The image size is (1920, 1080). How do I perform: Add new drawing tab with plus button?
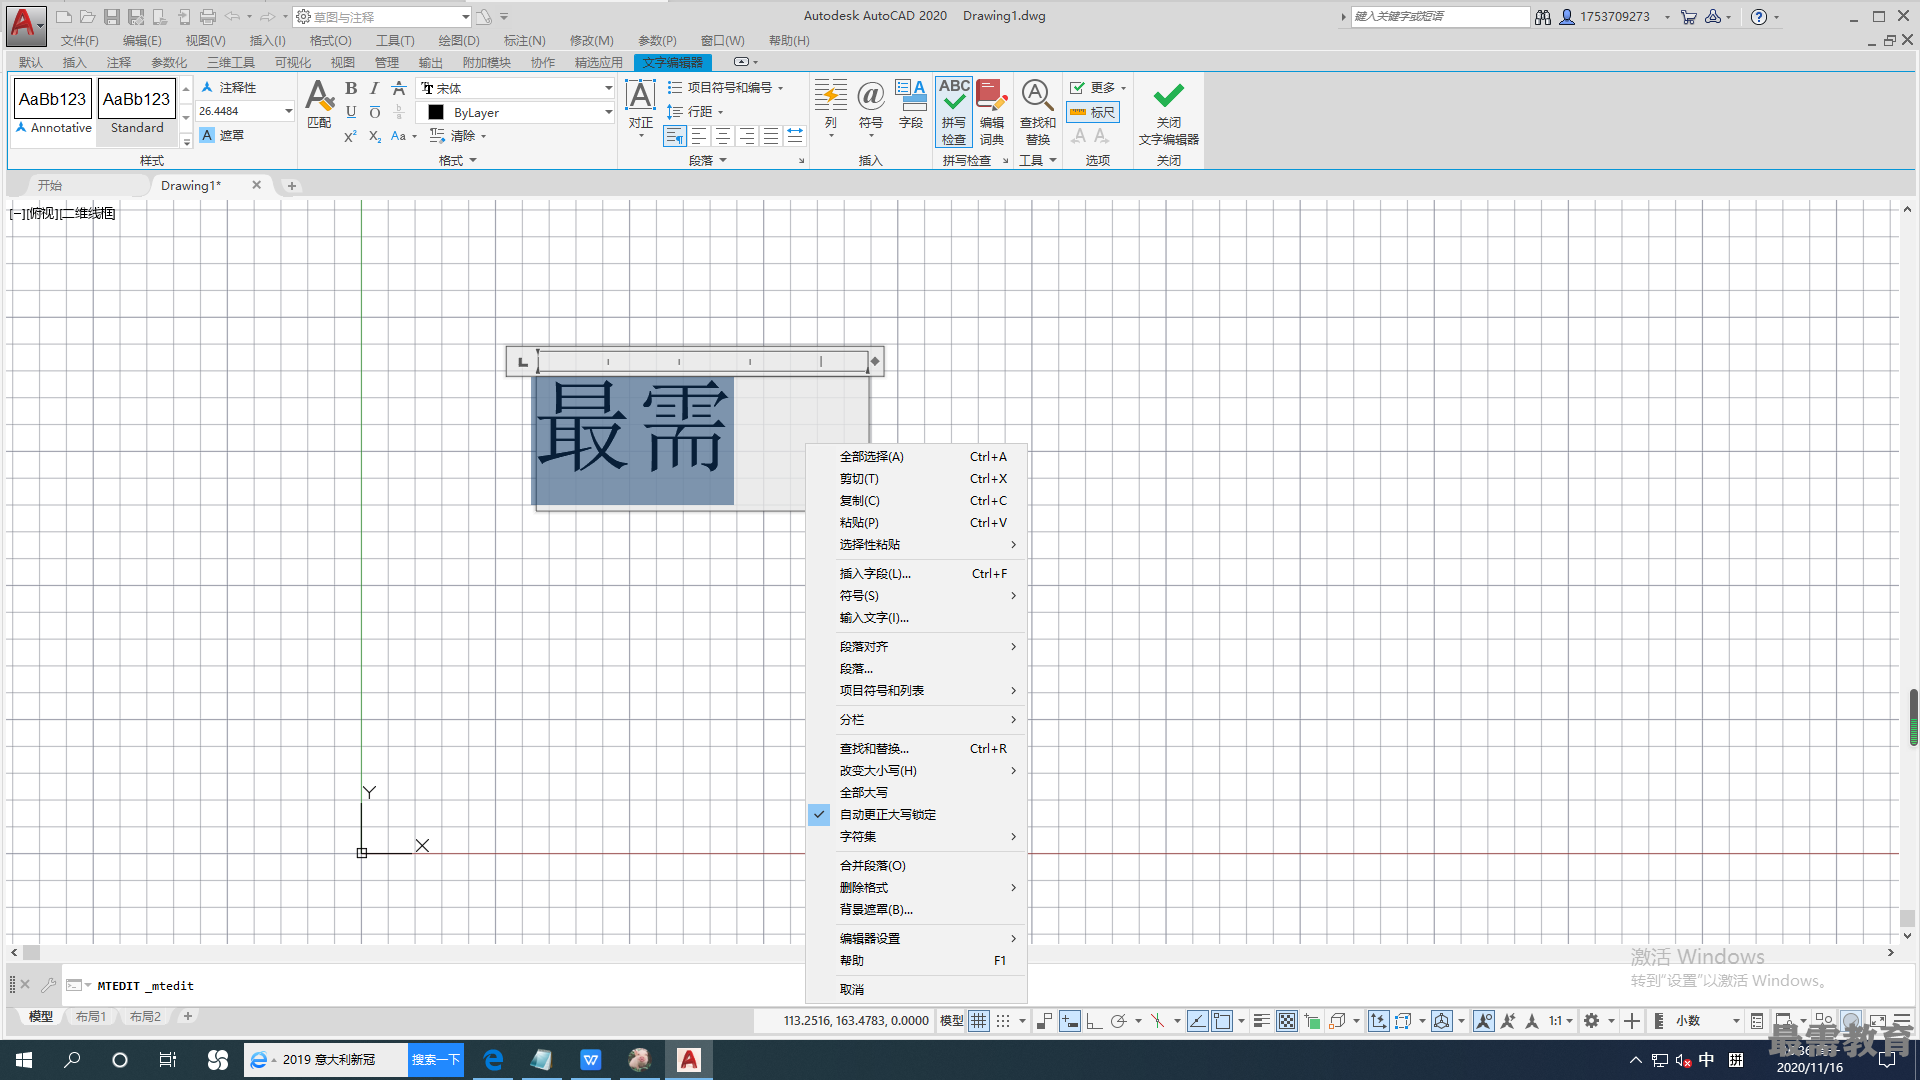pyautogui.click(x=292, y=186)
